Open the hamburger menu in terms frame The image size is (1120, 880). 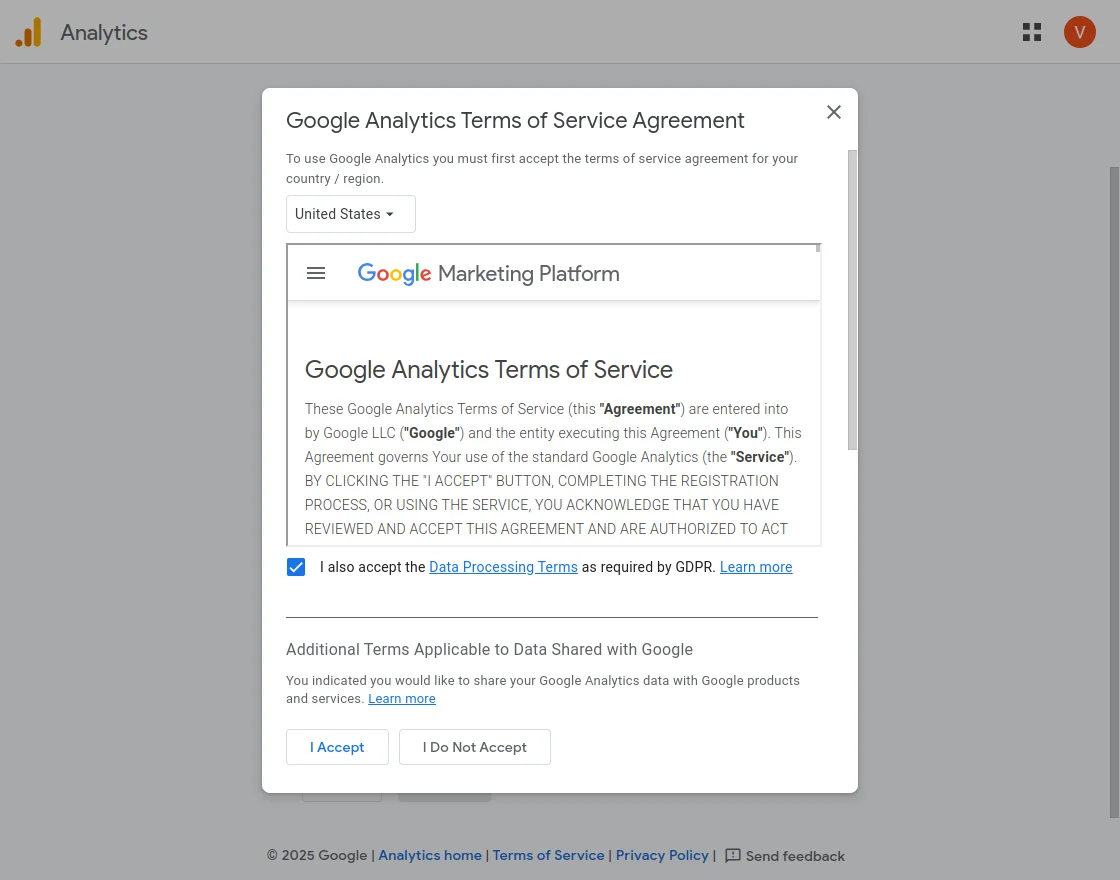coord(316,273)
